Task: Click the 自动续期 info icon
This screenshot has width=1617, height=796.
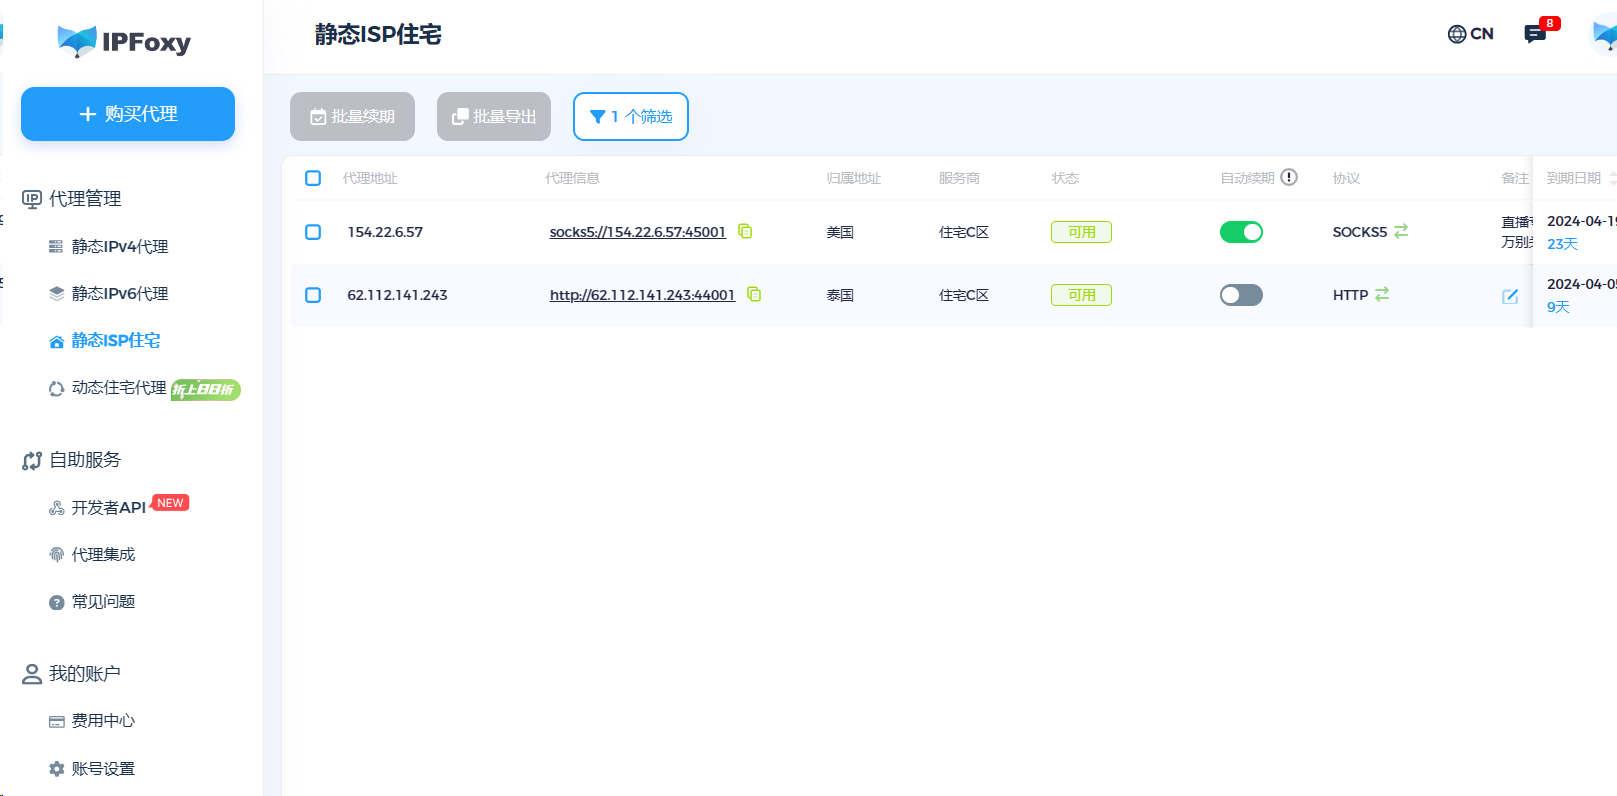Action: point(1289,177)
